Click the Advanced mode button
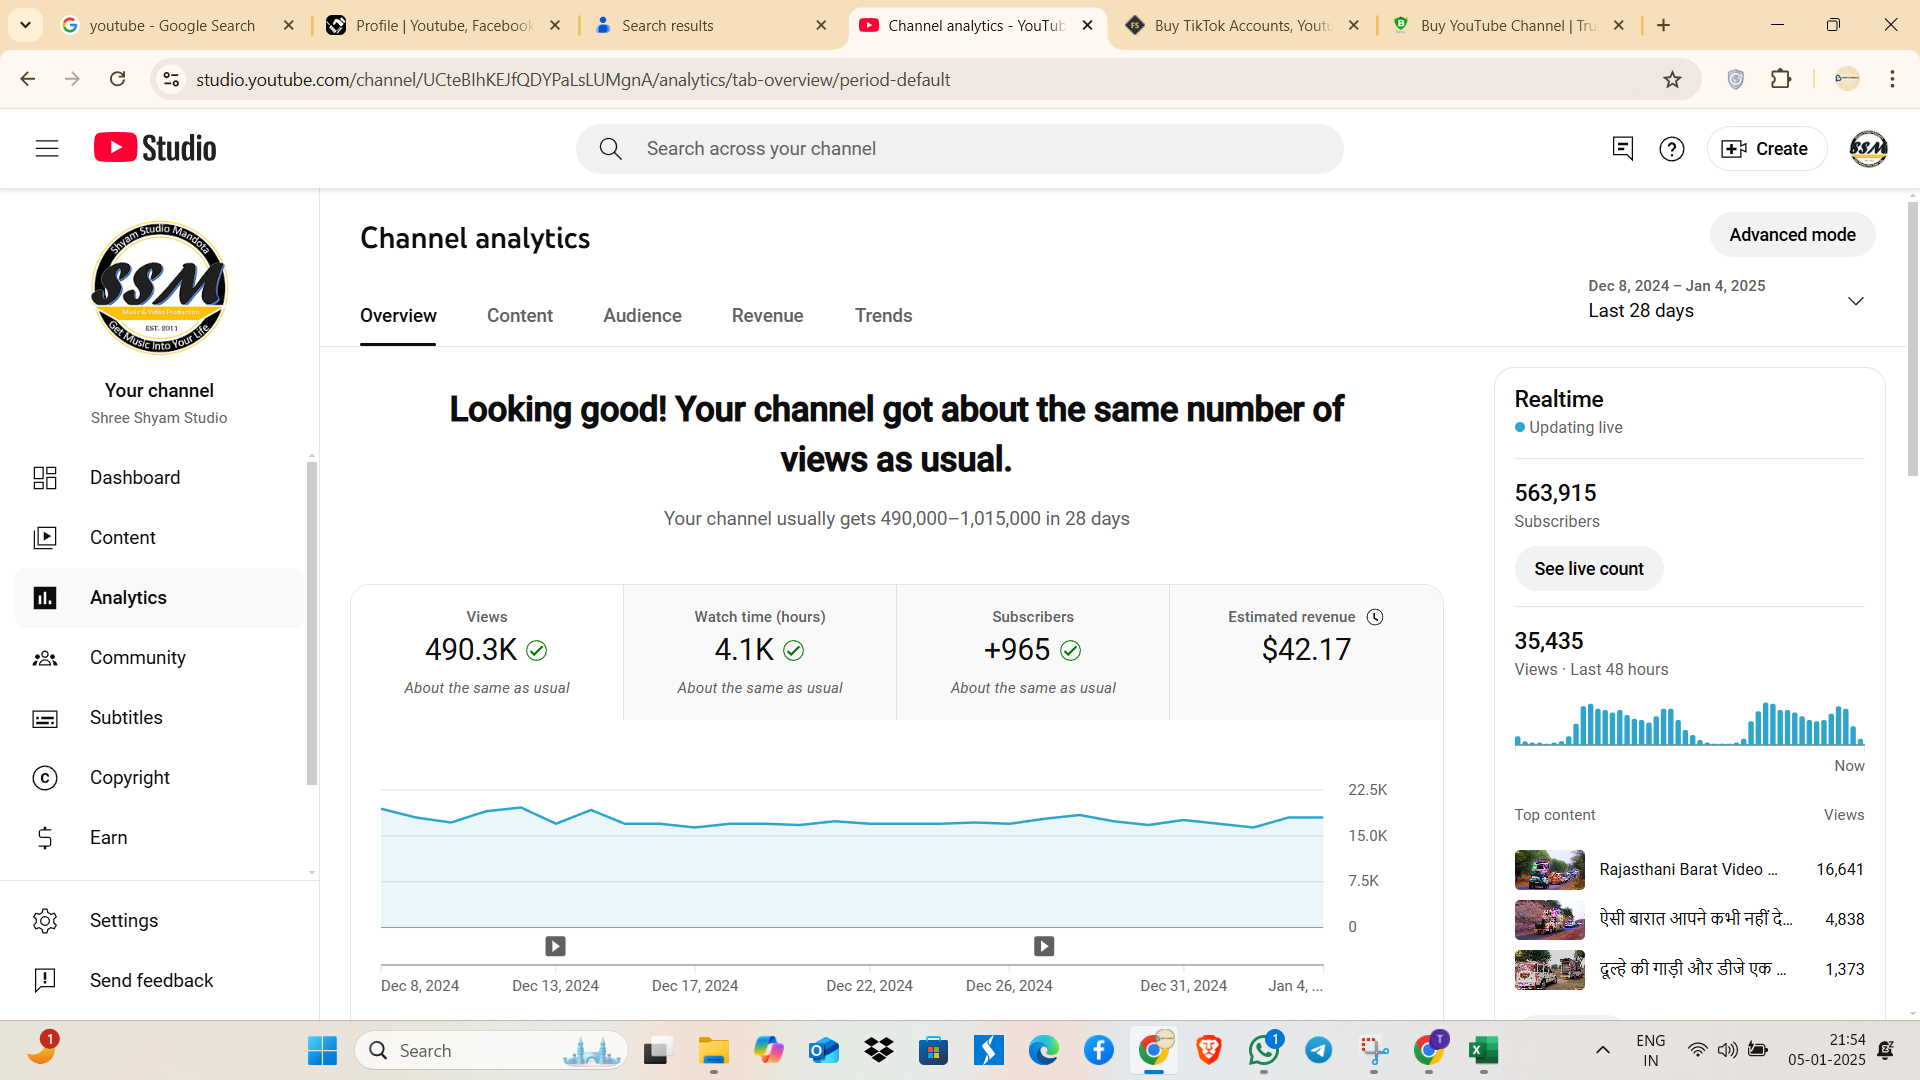 pyautogui.click(x=1792, y=235)
